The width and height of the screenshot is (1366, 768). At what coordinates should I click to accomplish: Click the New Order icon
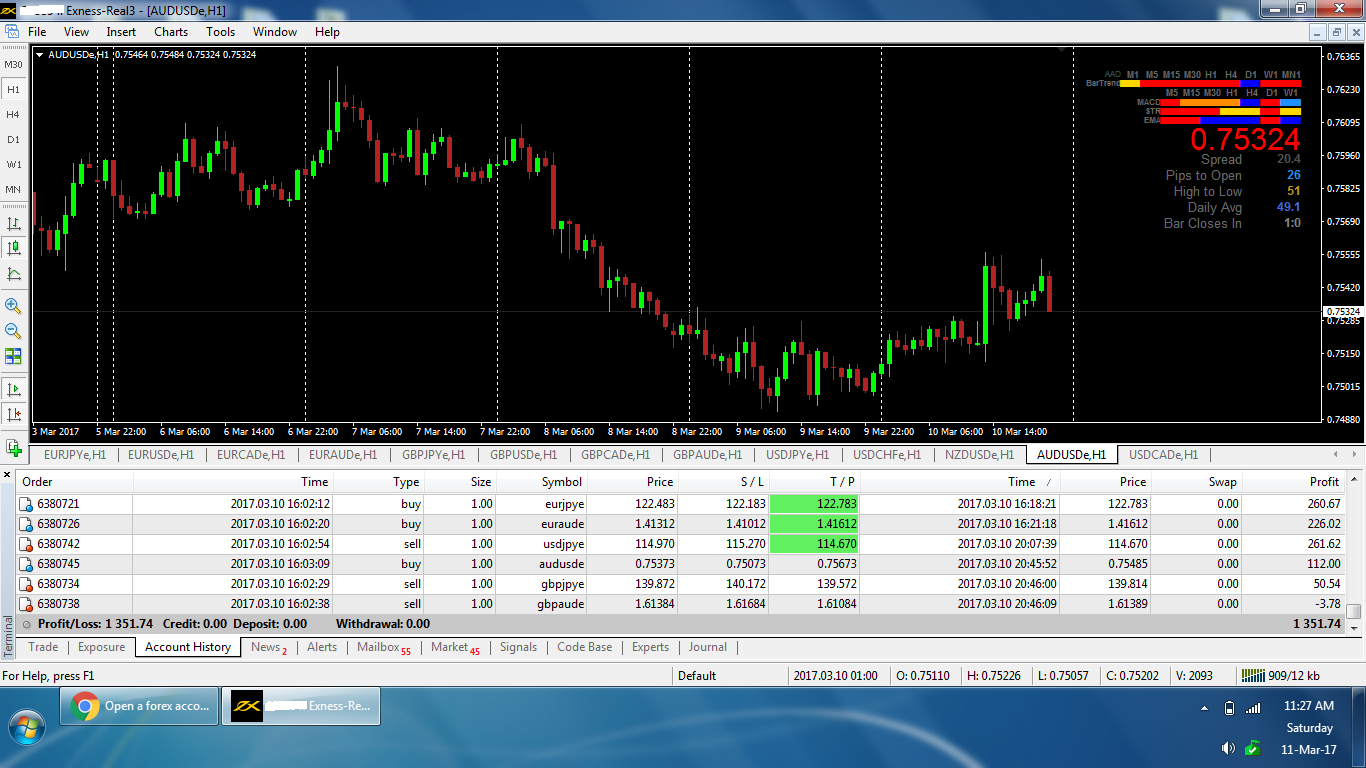point(13,447)
